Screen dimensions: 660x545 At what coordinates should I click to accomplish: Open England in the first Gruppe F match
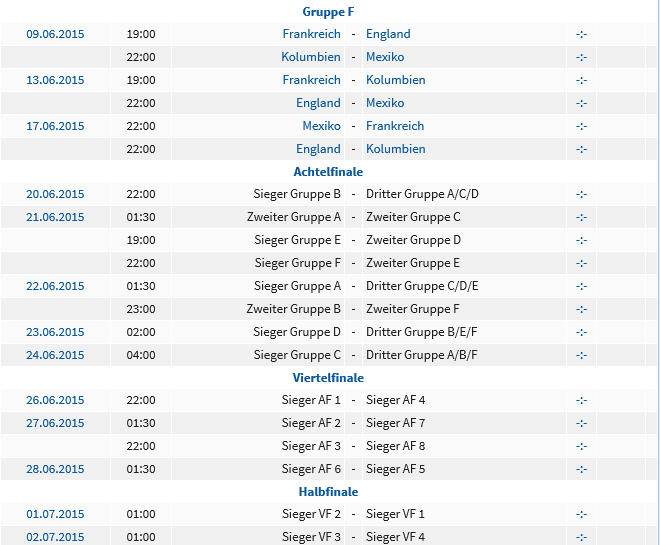[388, 34]
